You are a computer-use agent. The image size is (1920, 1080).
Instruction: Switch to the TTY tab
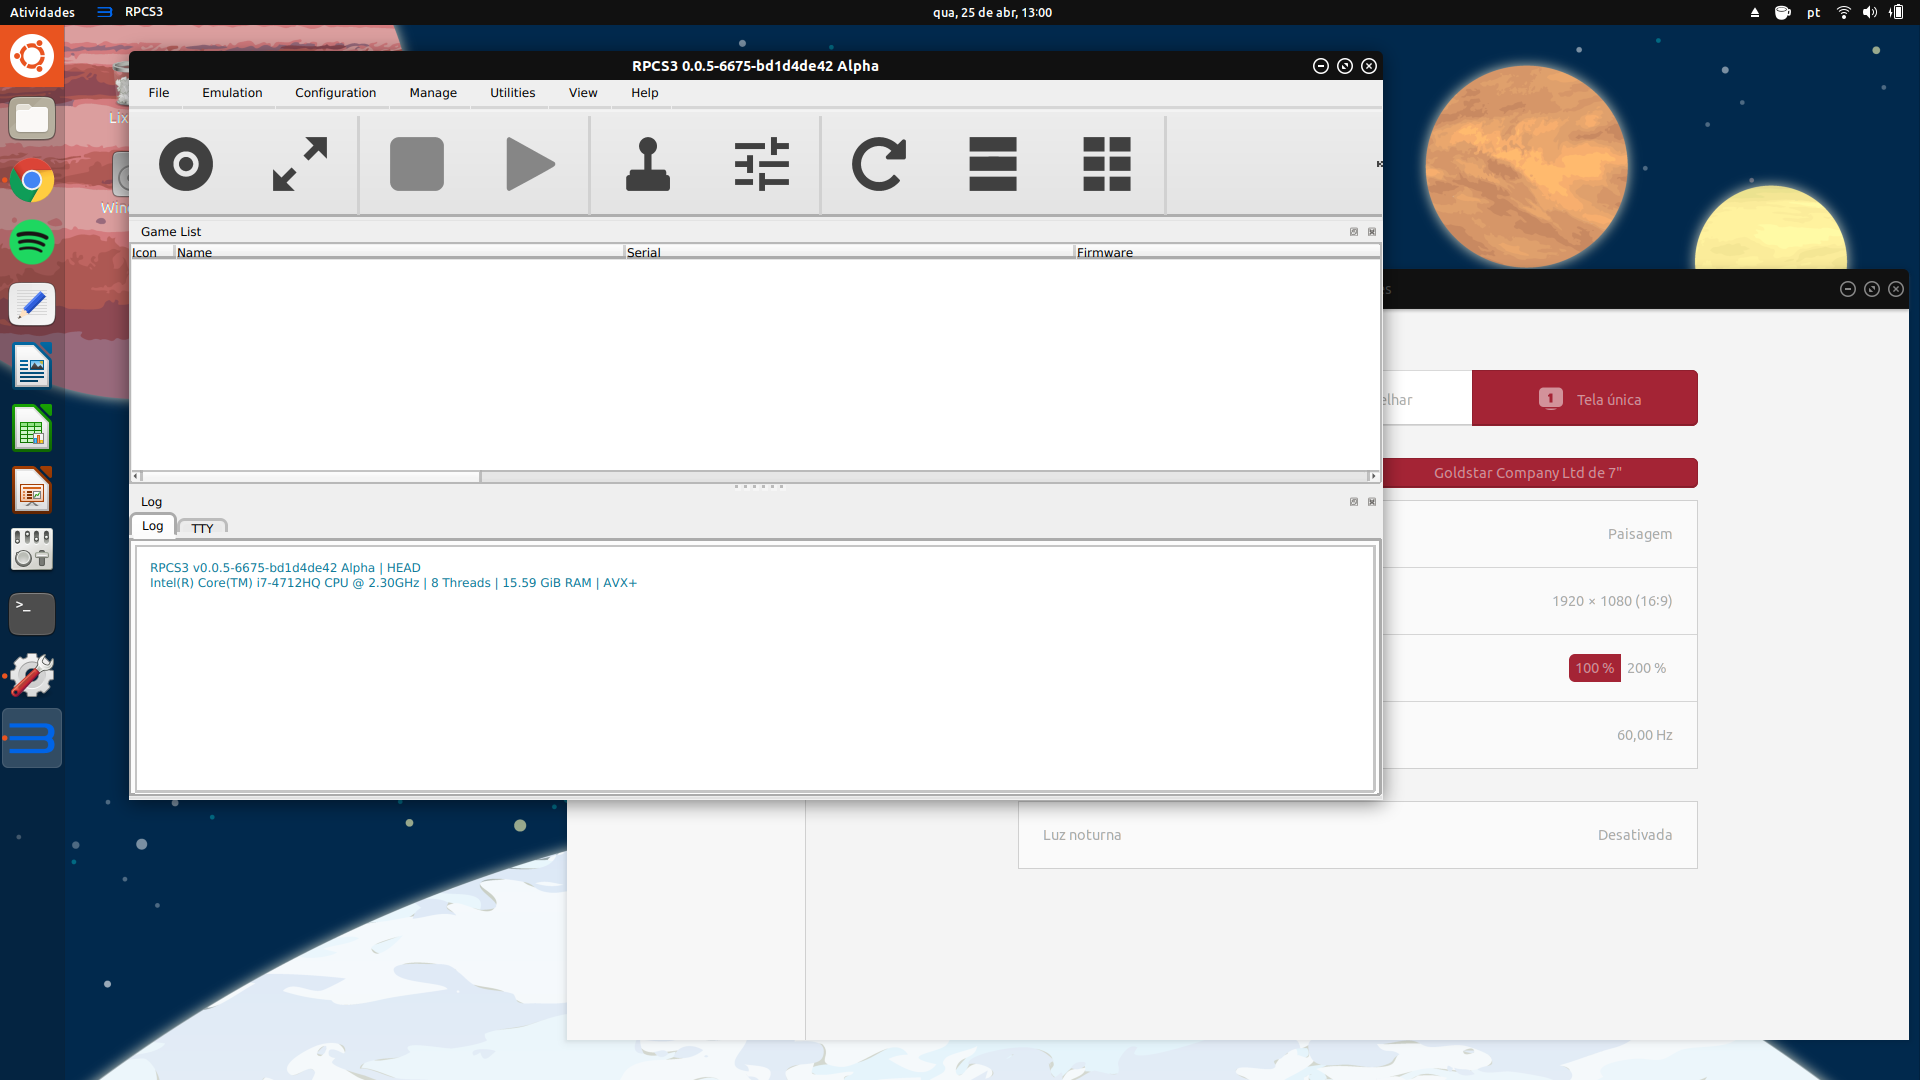(x=202, y=528)
